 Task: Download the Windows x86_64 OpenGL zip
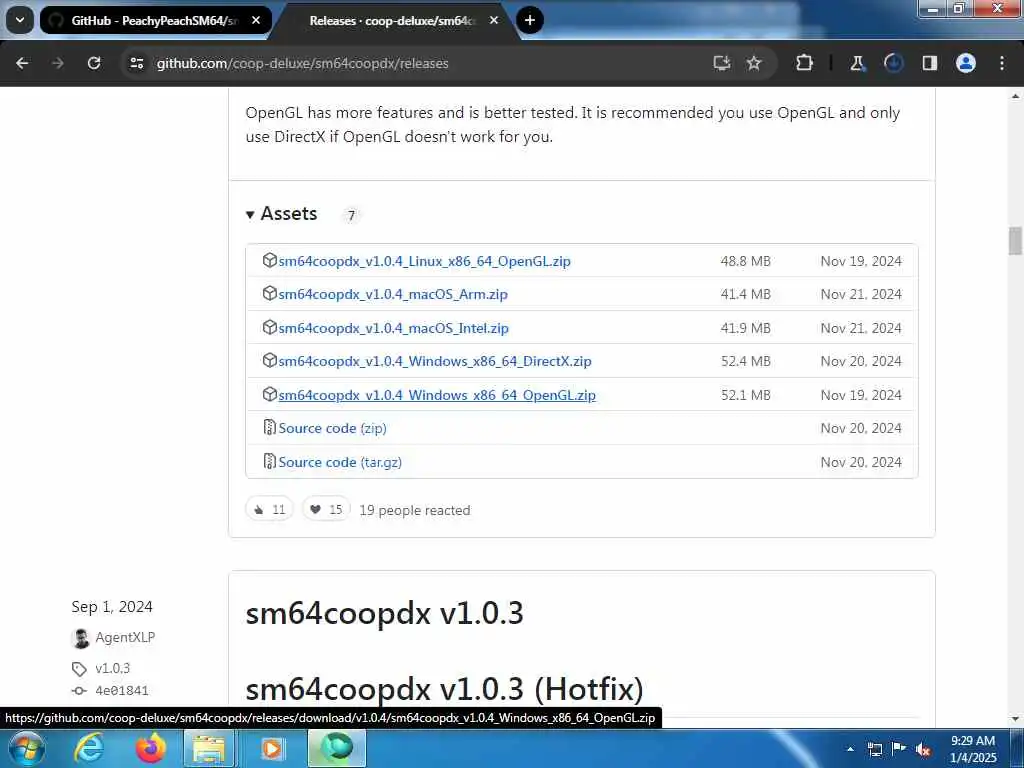tap(437, 395)
